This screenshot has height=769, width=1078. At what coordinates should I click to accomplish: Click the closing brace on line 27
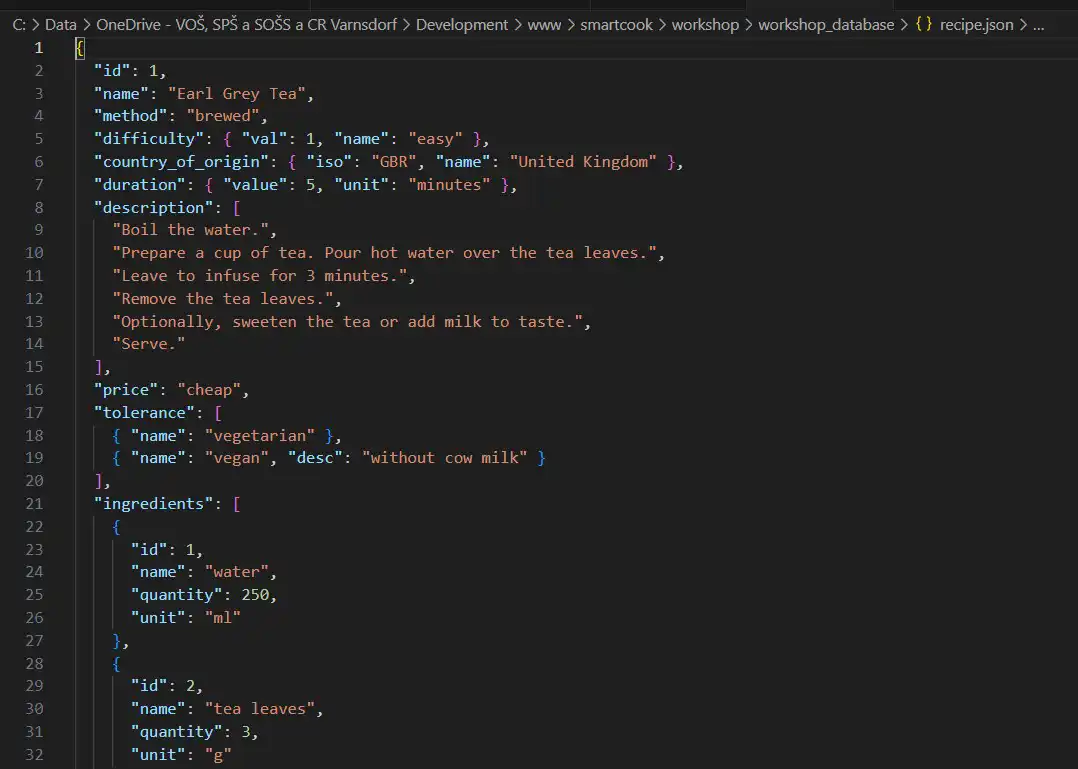116,640
